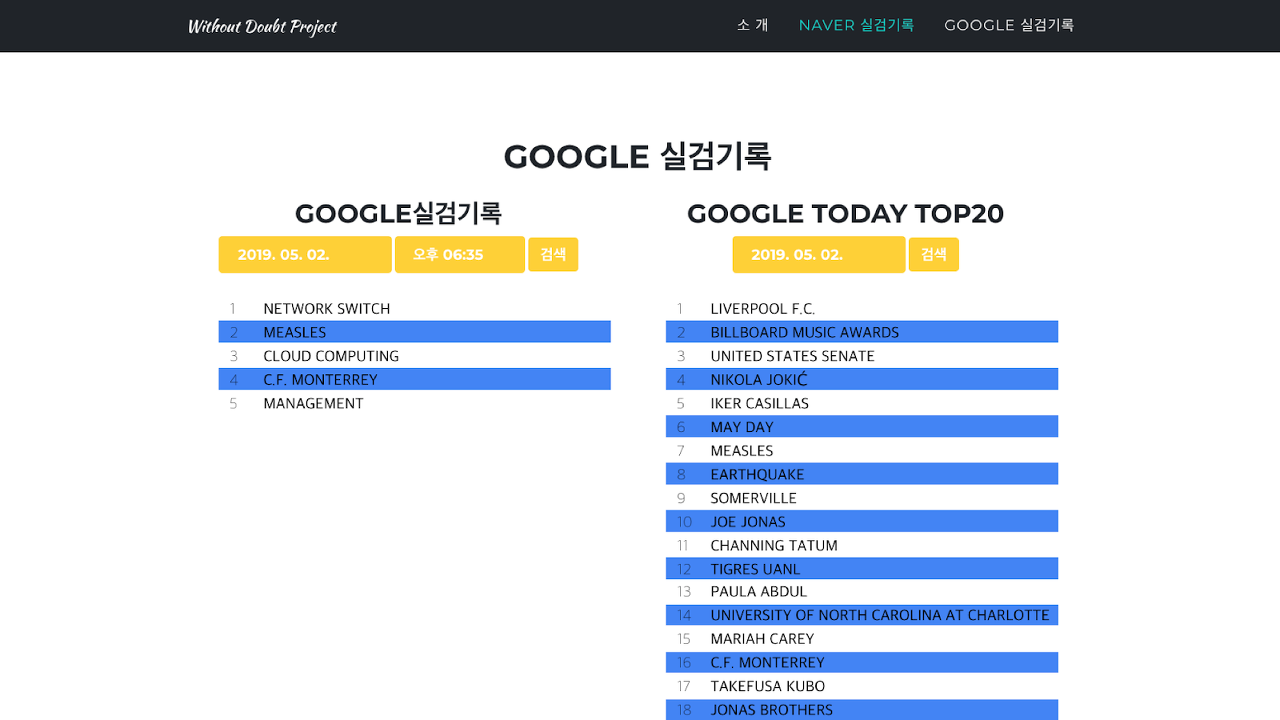Click the GOOGLE실검기록 section heading
The image size is (1280, 720).
click(x=398, y=214)
